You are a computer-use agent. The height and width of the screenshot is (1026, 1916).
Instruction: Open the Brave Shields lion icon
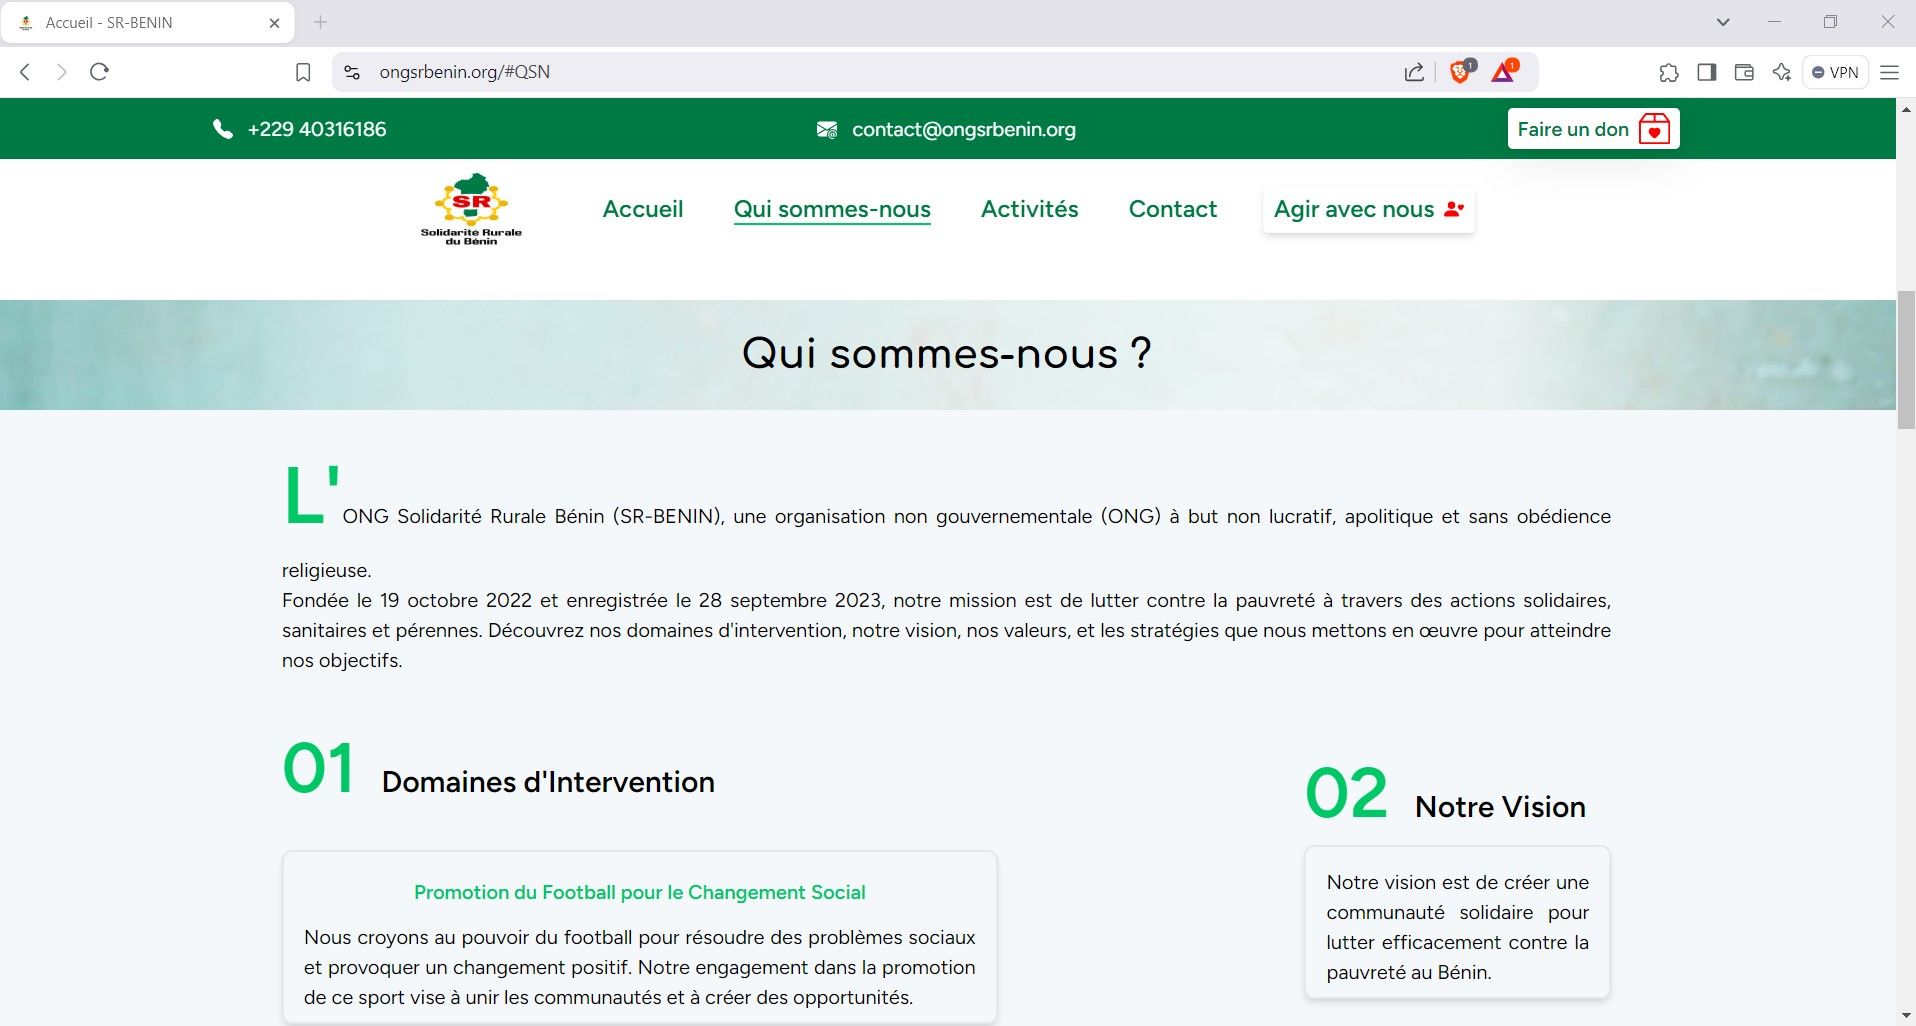pos(1461,72)
